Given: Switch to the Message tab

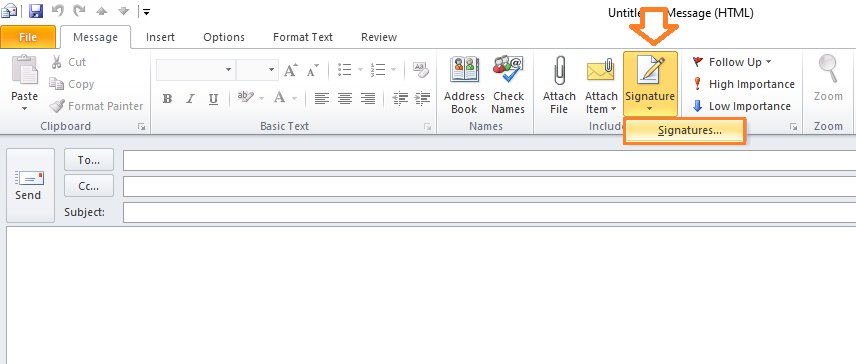Looking at the screenshot, I should pos(96,37).
